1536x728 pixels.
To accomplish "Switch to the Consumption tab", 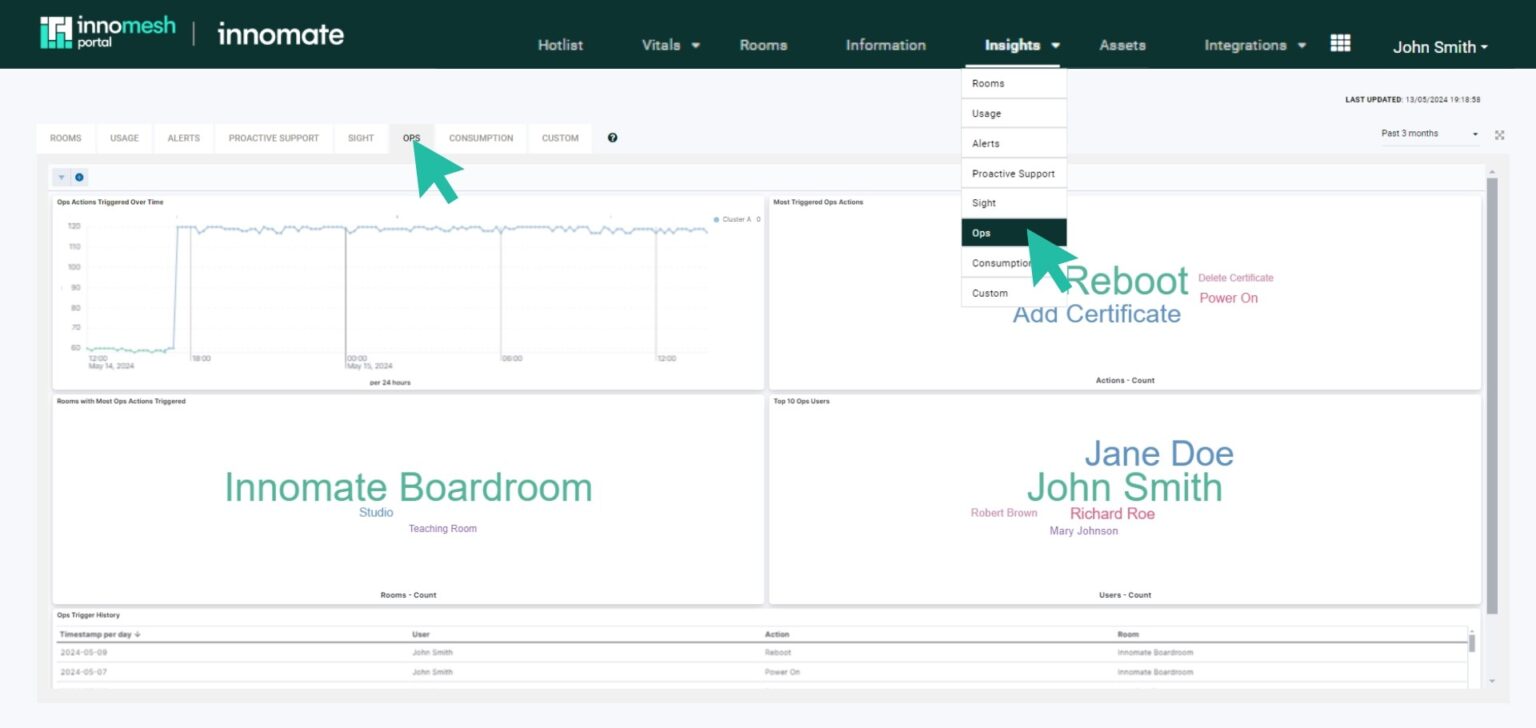I will click(x=480, y=138).
